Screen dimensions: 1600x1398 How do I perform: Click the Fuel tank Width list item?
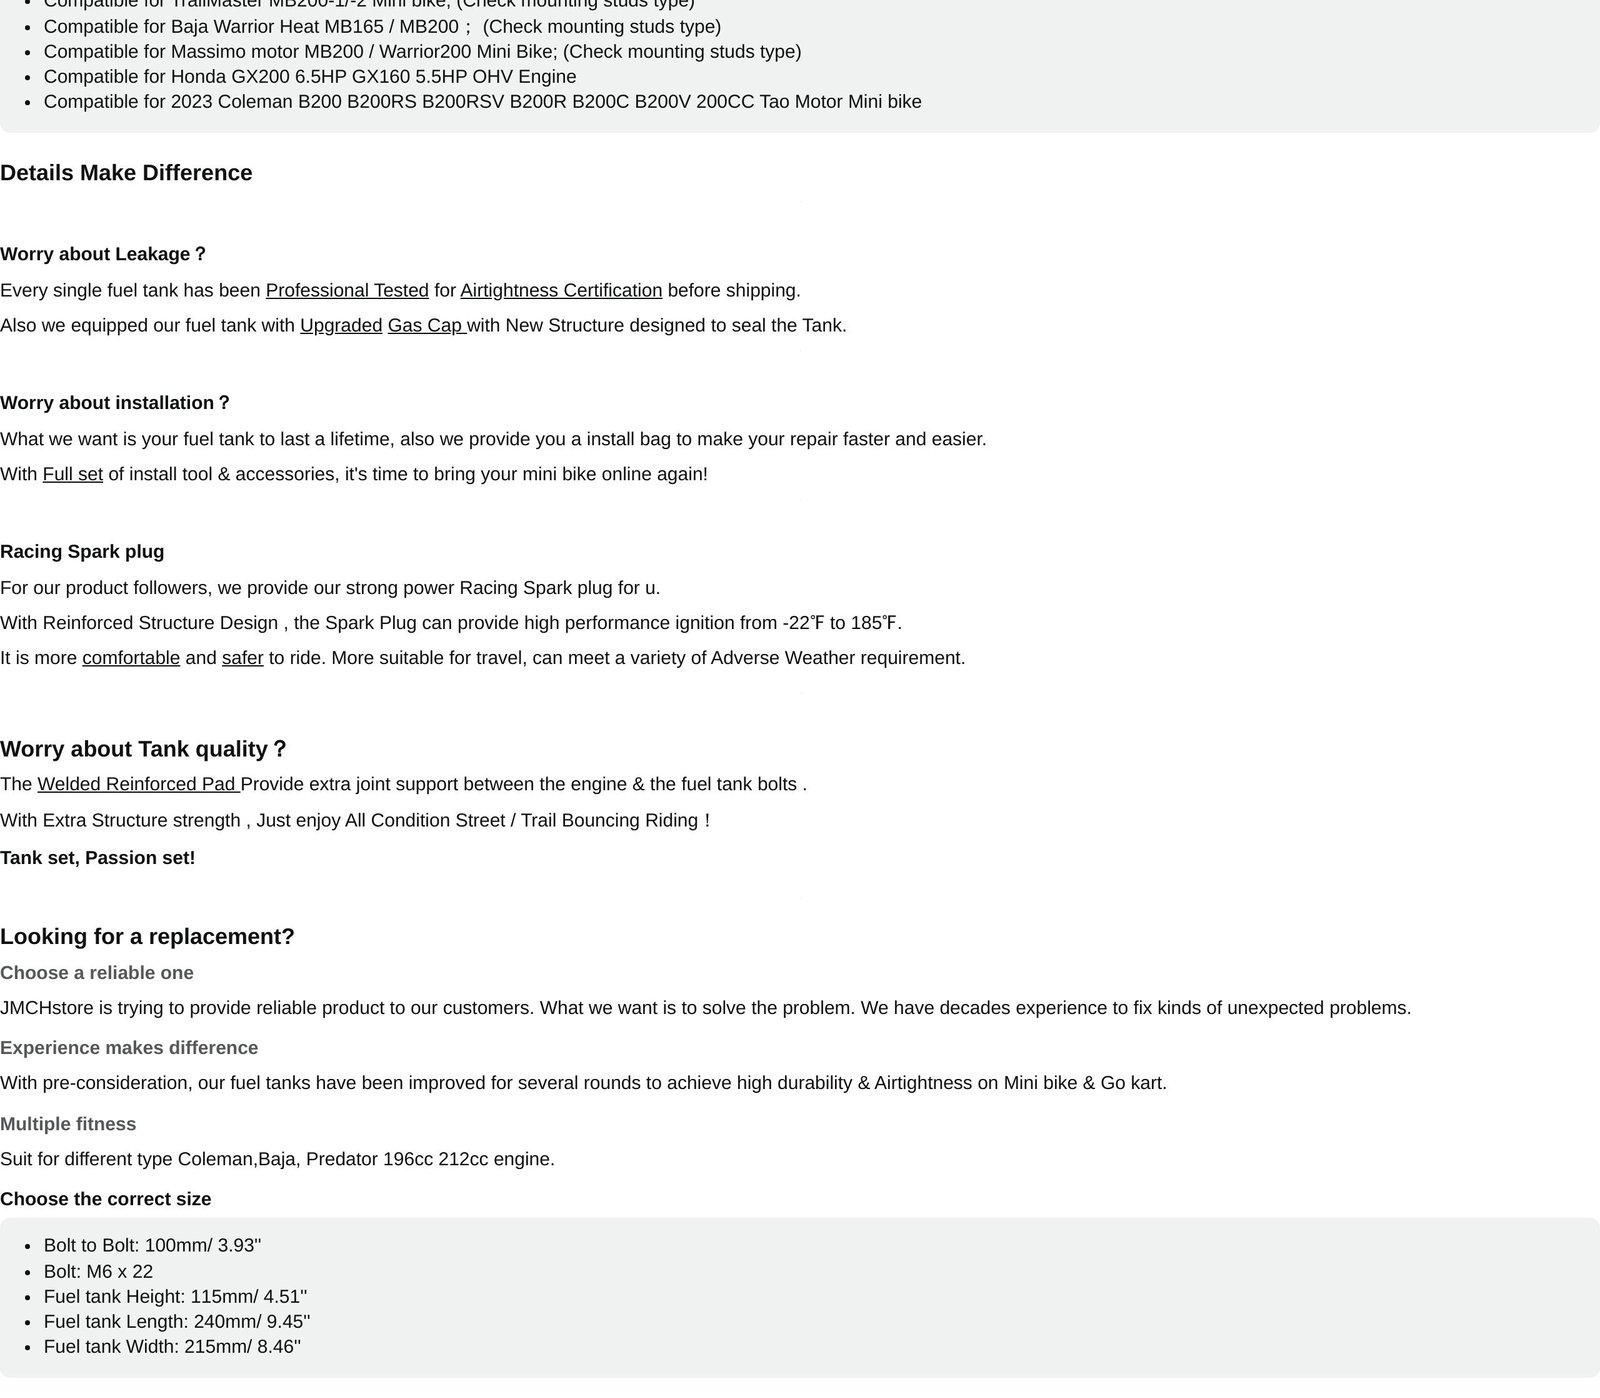(x=172, y=1347)
